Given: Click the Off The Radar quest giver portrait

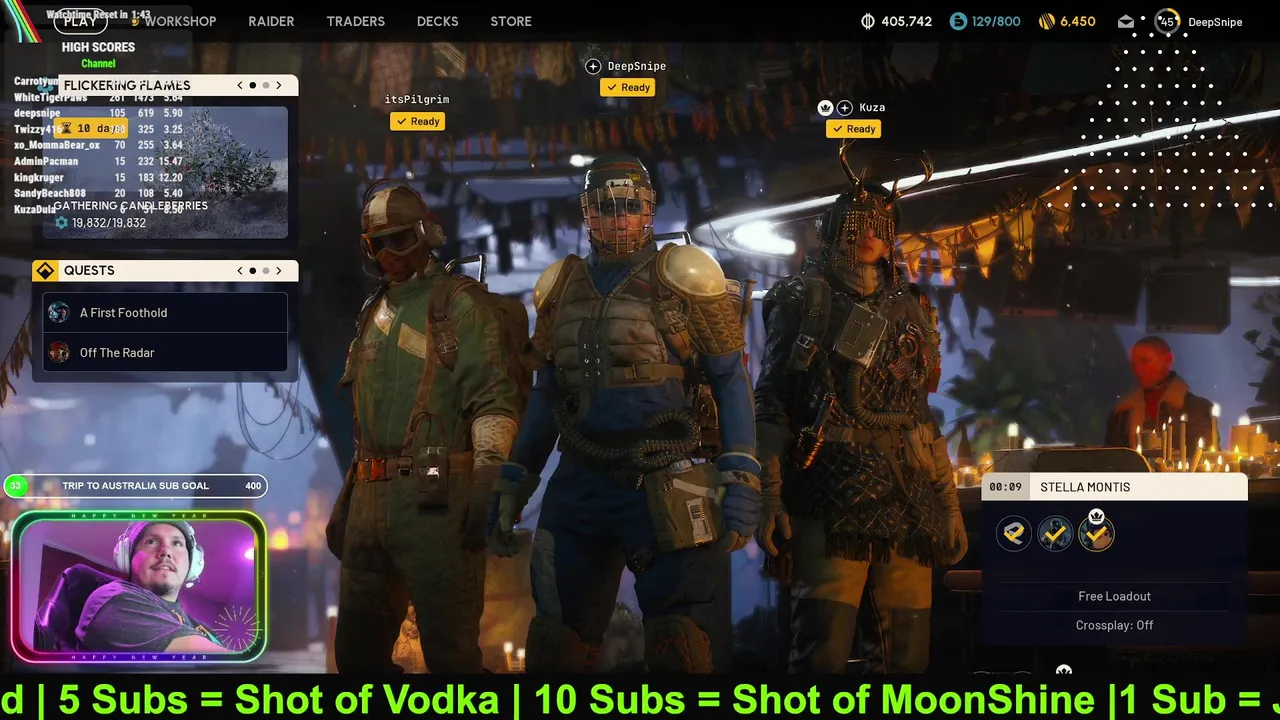Looking at the screenshot, I should 59,352.
